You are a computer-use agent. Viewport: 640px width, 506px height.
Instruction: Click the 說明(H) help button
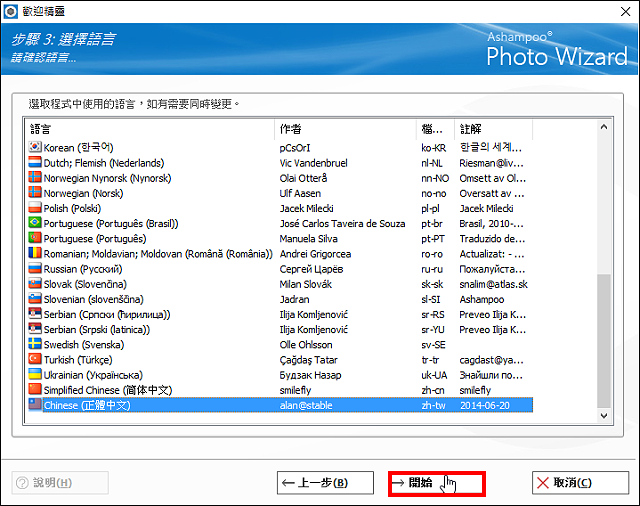[x=60, y=483]
